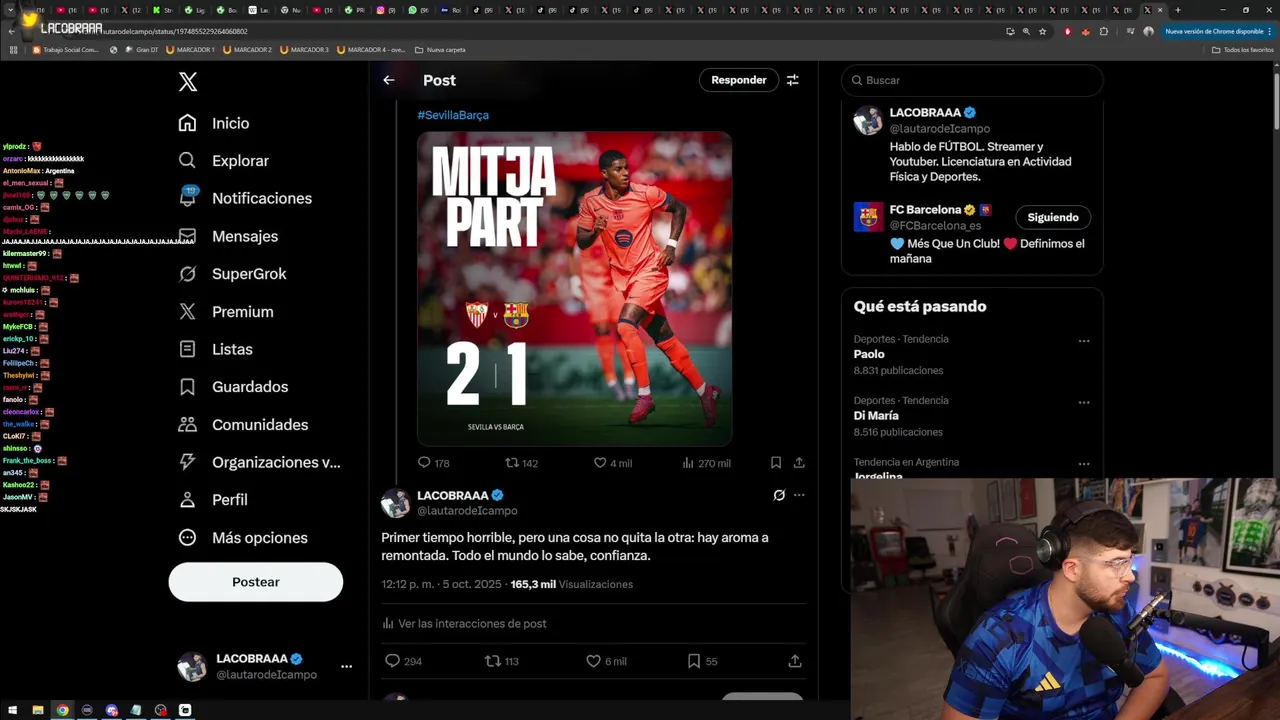Screen dimensions: 1280x720
Task: Open the post's three-dot options menu
Action: click(799, 495)
